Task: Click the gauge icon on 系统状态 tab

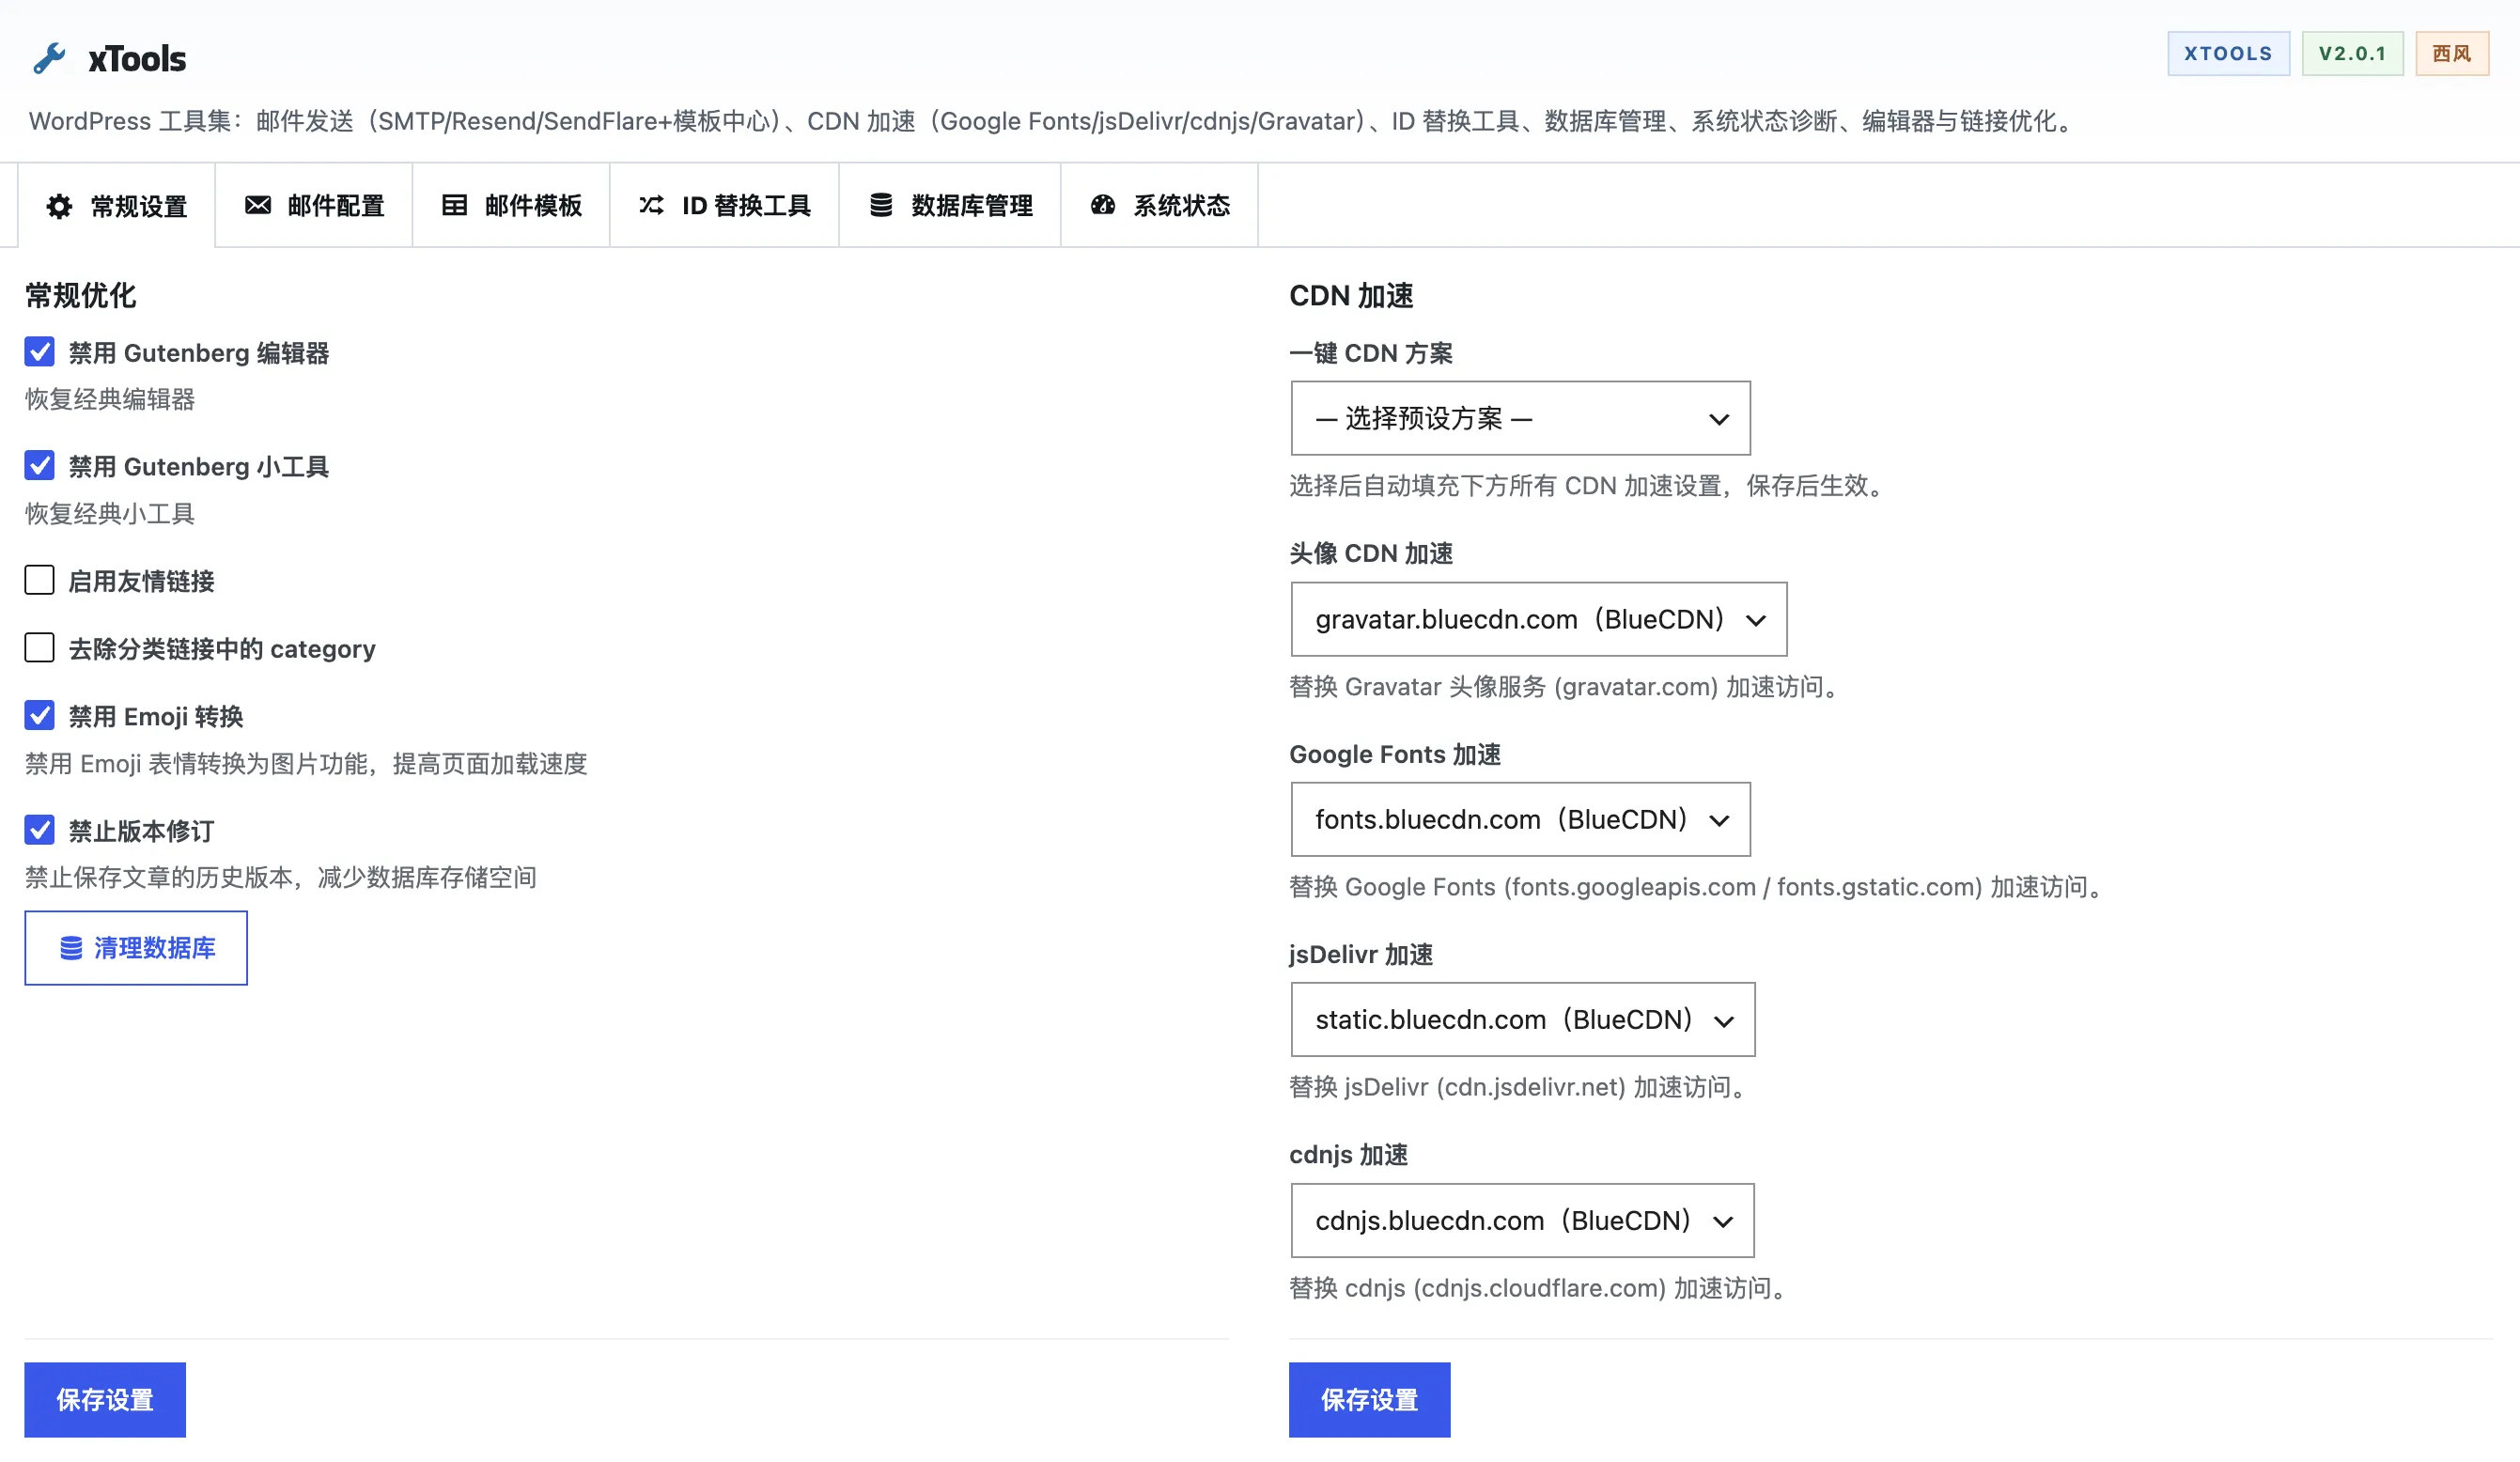Action: (x=1101, y=205)
